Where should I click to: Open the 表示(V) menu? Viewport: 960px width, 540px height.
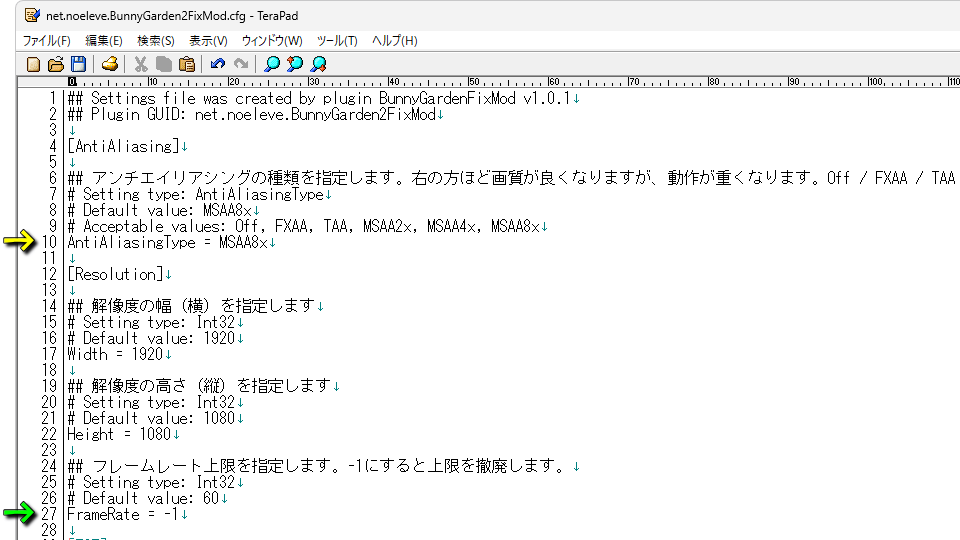pyautogui.click(x=208, y=41)
